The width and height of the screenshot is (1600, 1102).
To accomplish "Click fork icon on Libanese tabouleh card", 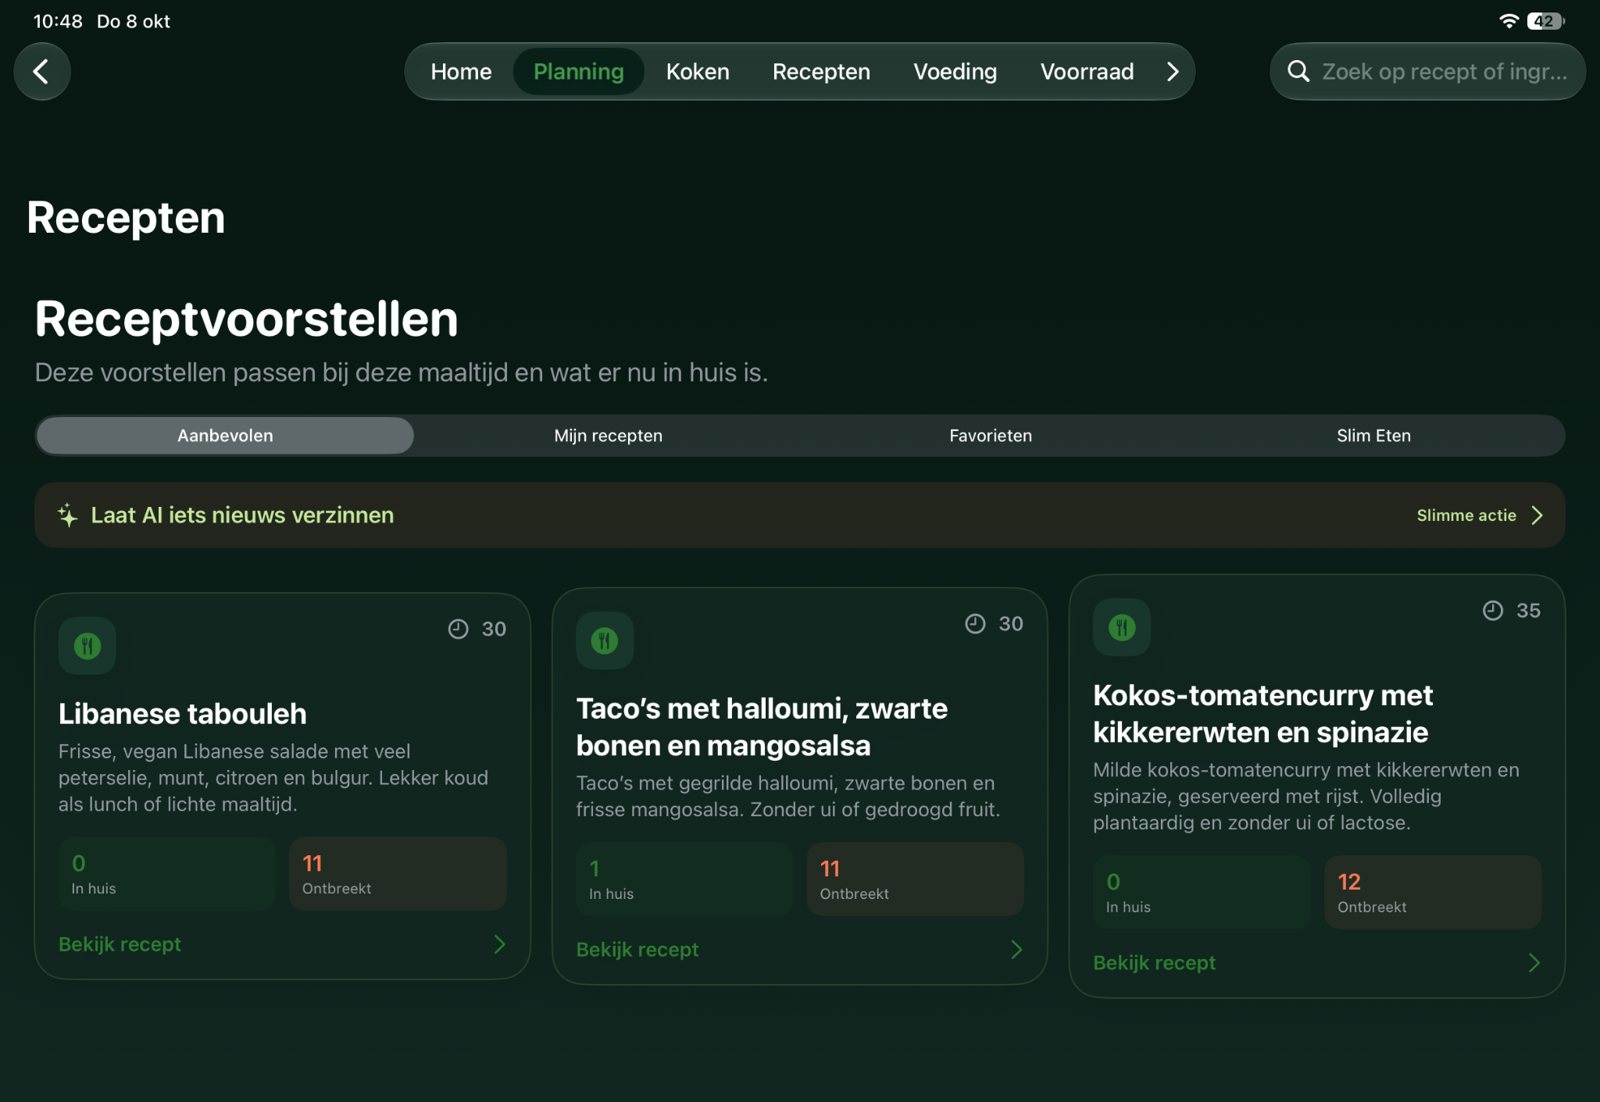I will 87,646.
